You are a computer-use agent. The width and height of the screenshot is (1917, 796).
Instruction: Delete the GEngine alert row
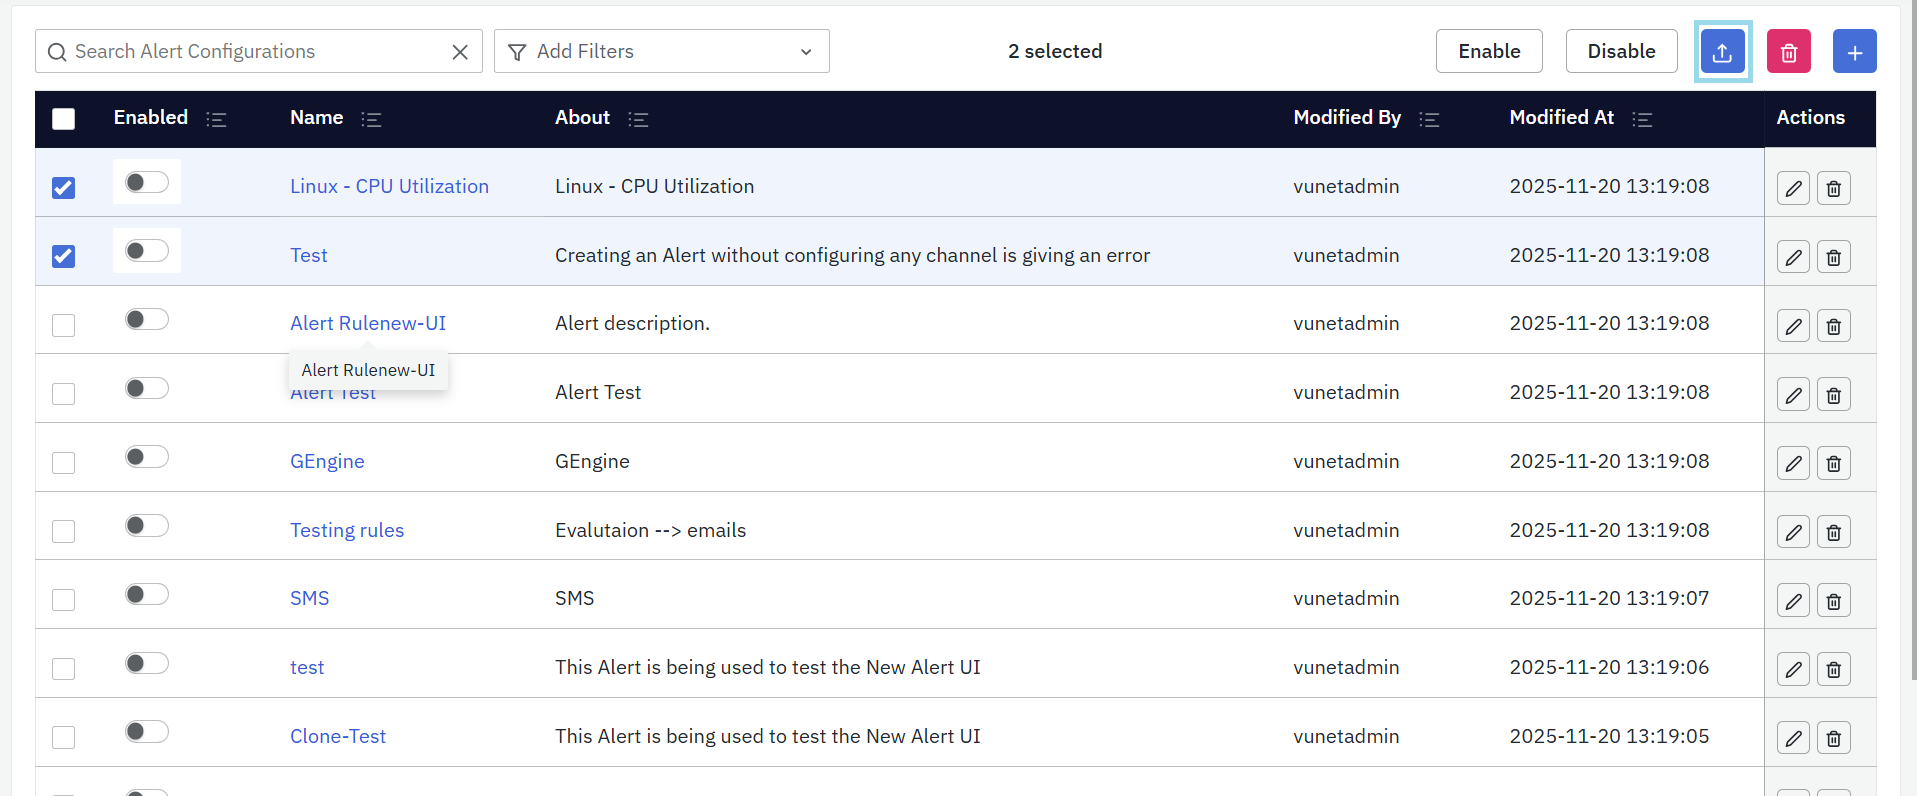click(1833, 463)
